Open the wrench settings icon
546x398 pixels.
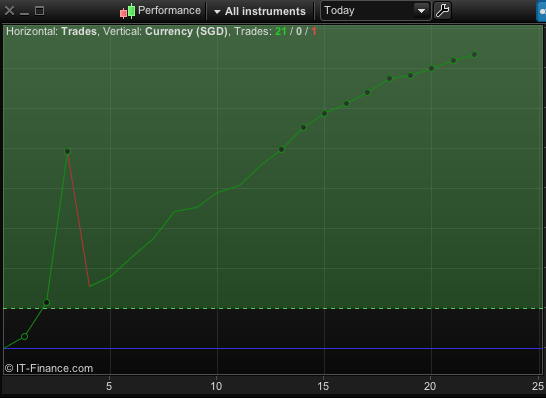(x=443, y=10)
